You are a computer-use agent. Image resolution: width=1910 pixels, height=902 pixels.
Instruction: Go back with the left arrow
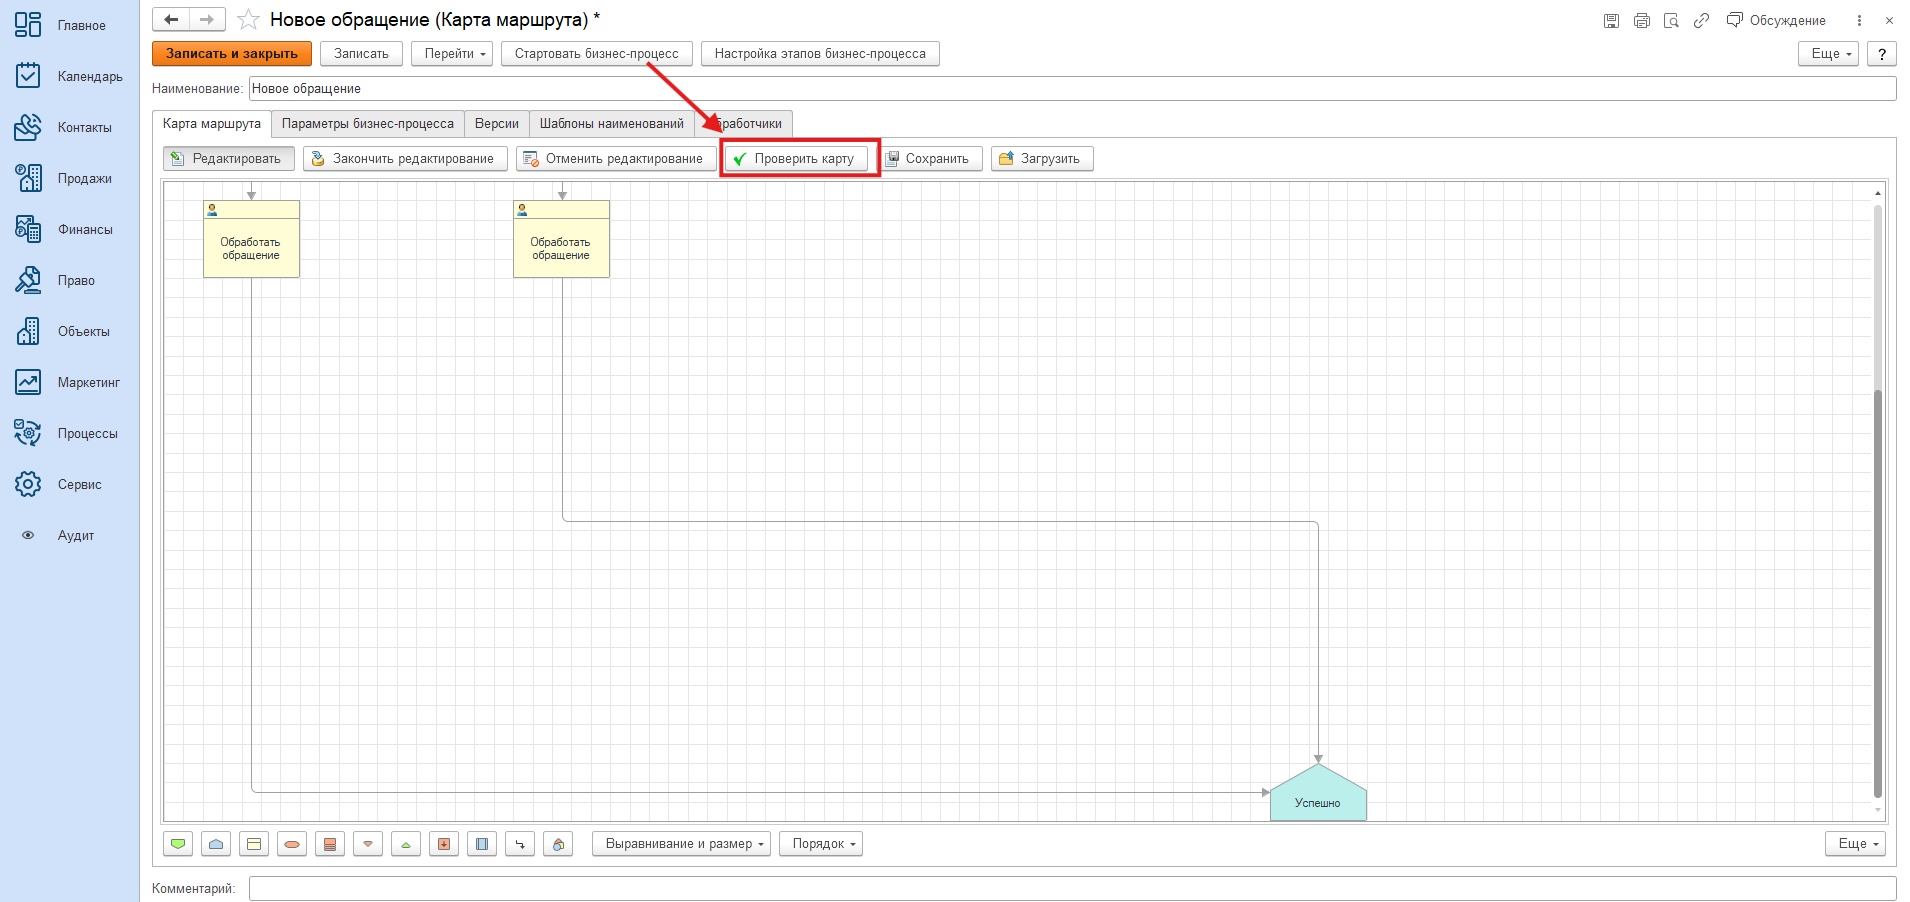(x=171, y=20)
